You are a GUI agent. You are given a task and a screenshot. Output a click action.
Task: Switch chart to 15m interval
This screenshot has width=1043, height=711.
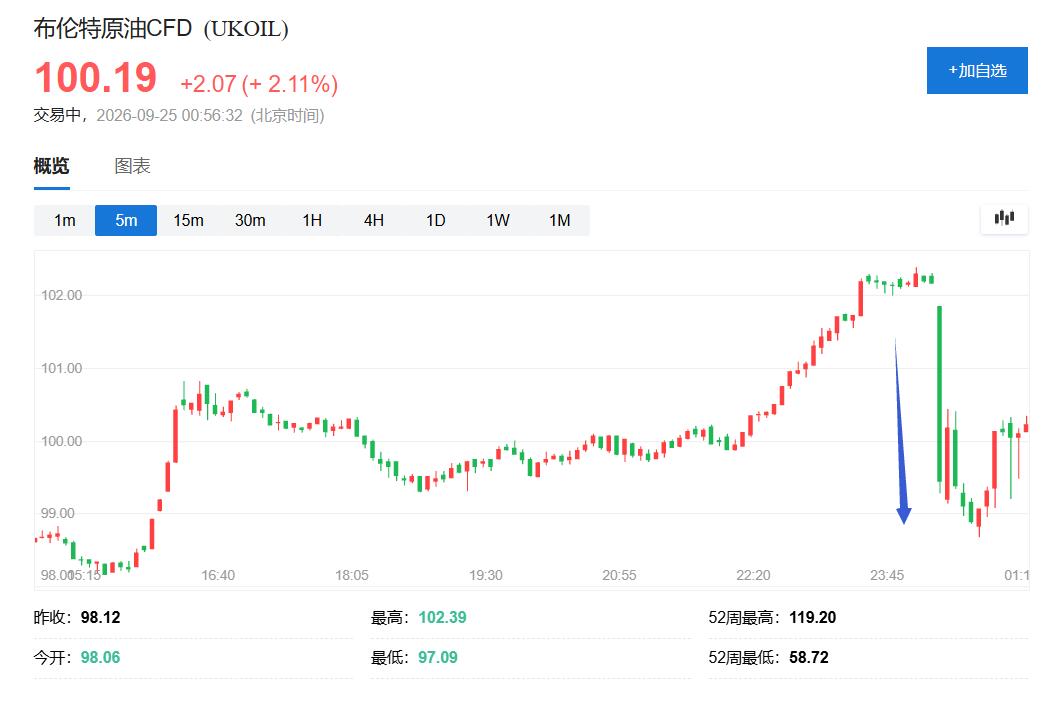coord(188,220)
